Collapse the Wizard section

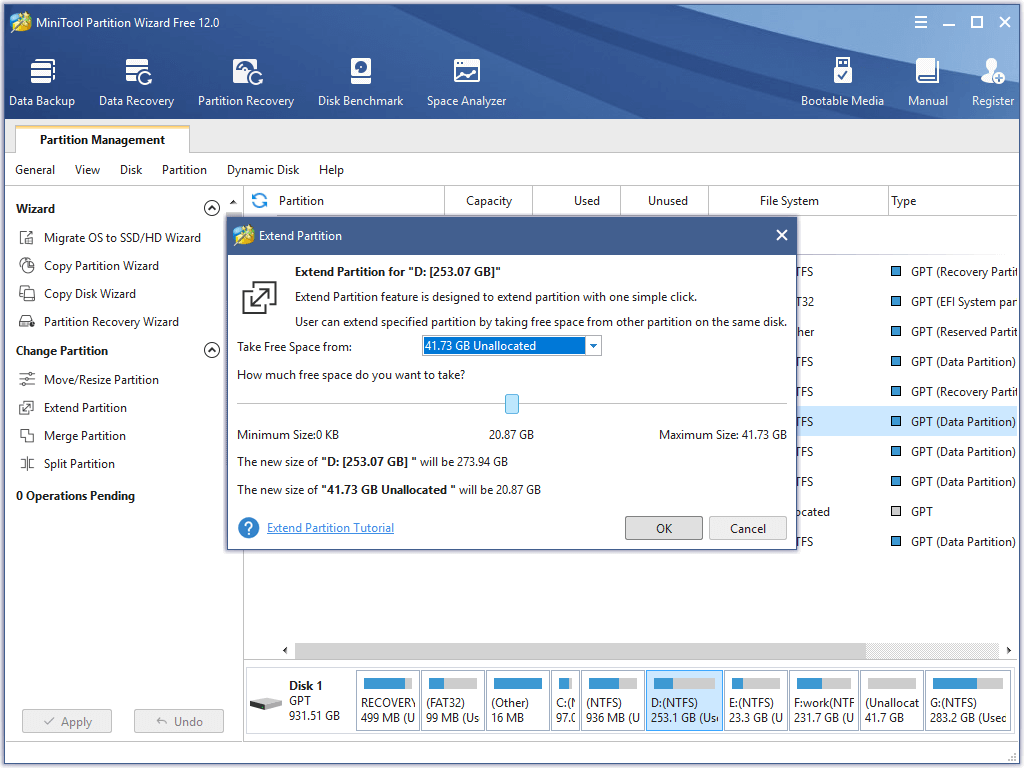point(212,208)
